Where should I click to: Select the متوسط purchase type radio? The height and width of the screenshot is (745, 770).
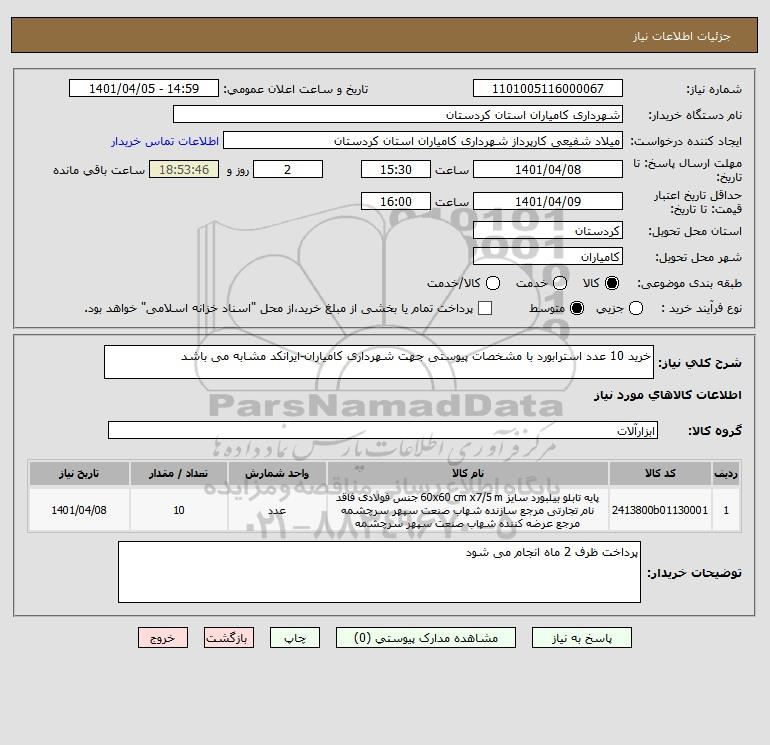pyautogui.click(x=577, y=308)
